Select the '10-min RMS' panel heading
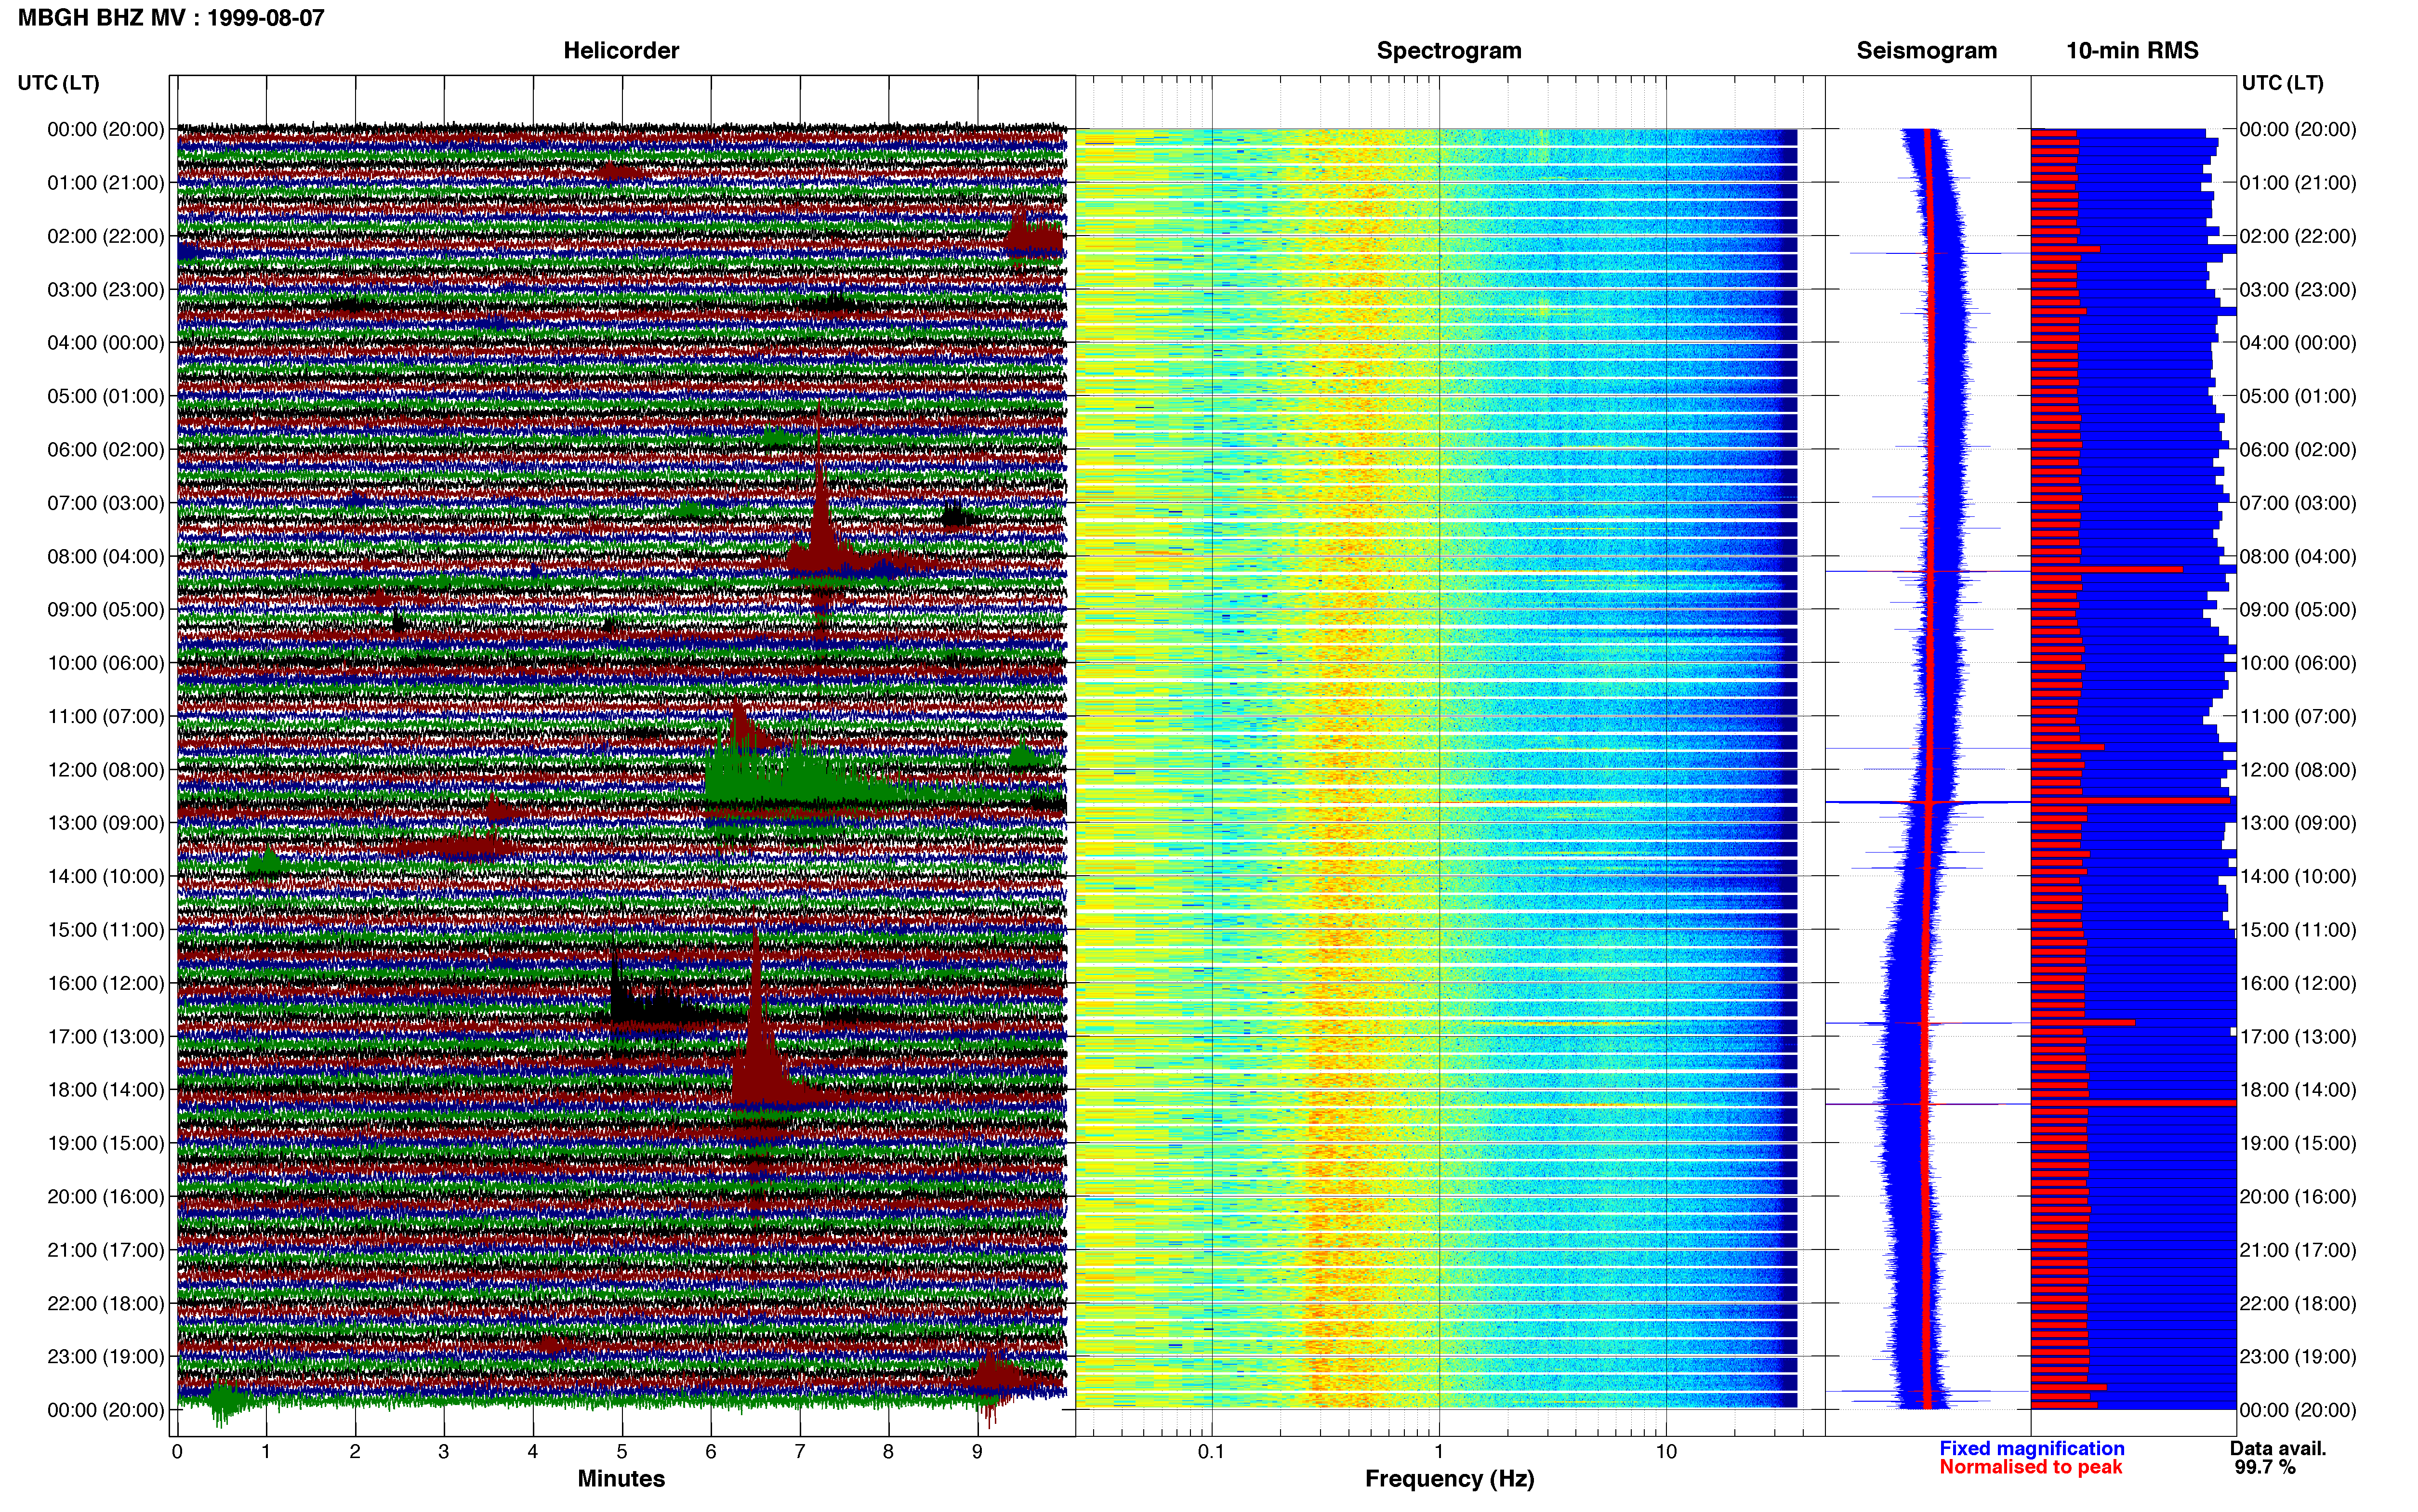The width and height of the screenshot is (2418, 1512). 2132,51
